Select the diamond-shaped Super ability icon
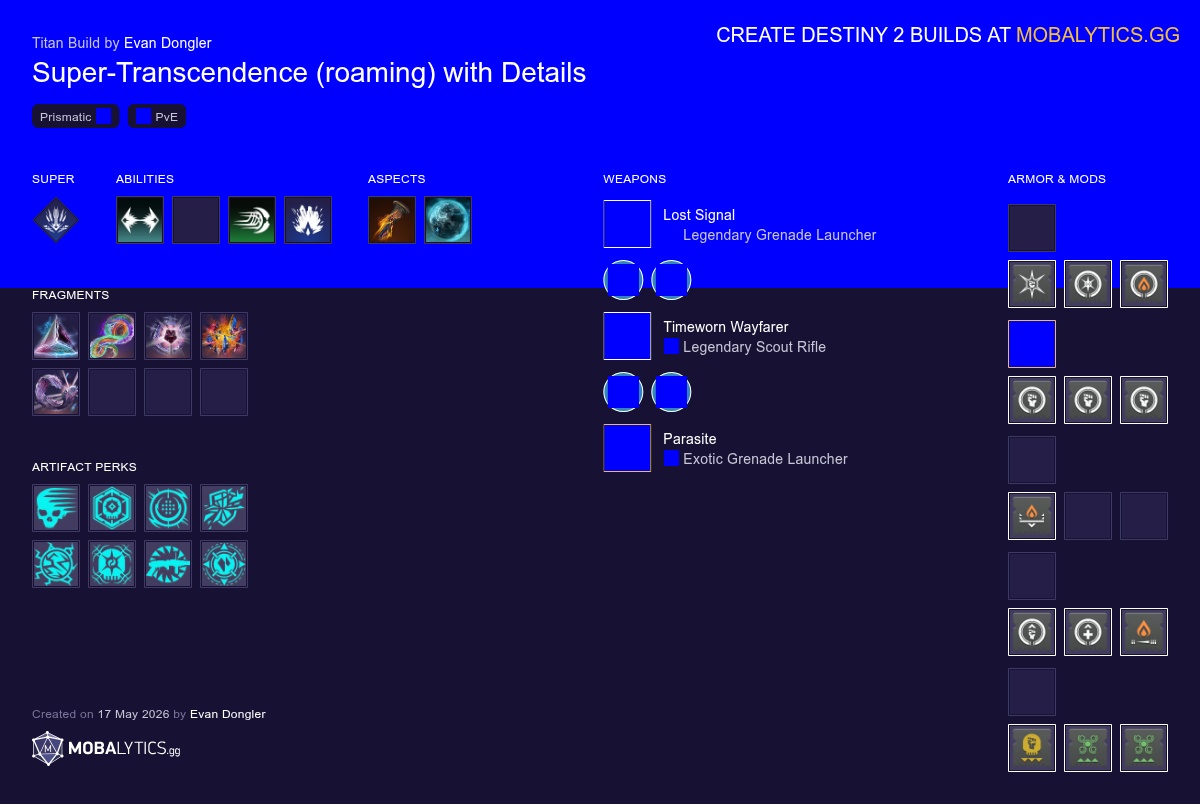 point(56,220)
